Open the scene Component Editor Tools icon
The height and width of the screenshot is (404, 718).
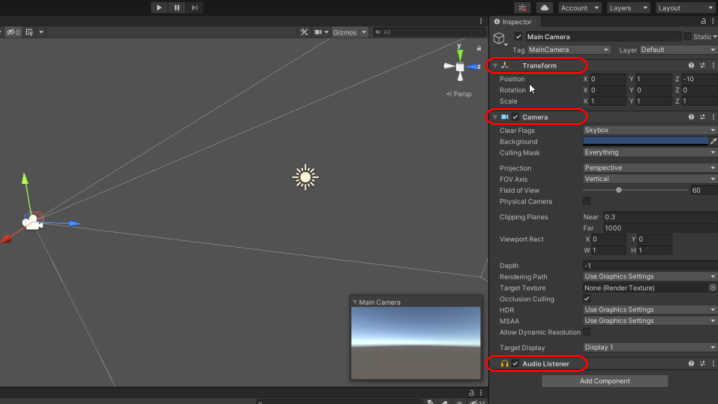(304, 32)
